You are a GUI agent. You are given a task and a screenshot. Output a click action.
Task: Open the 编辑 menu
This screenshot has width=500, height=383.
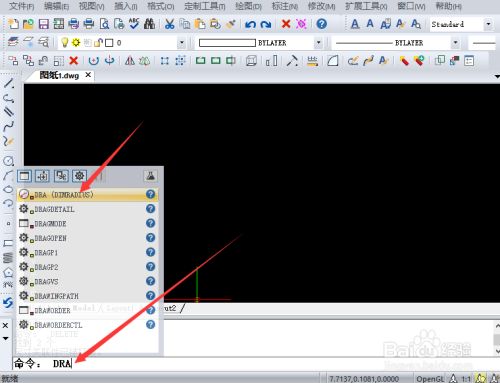point(56,6)
